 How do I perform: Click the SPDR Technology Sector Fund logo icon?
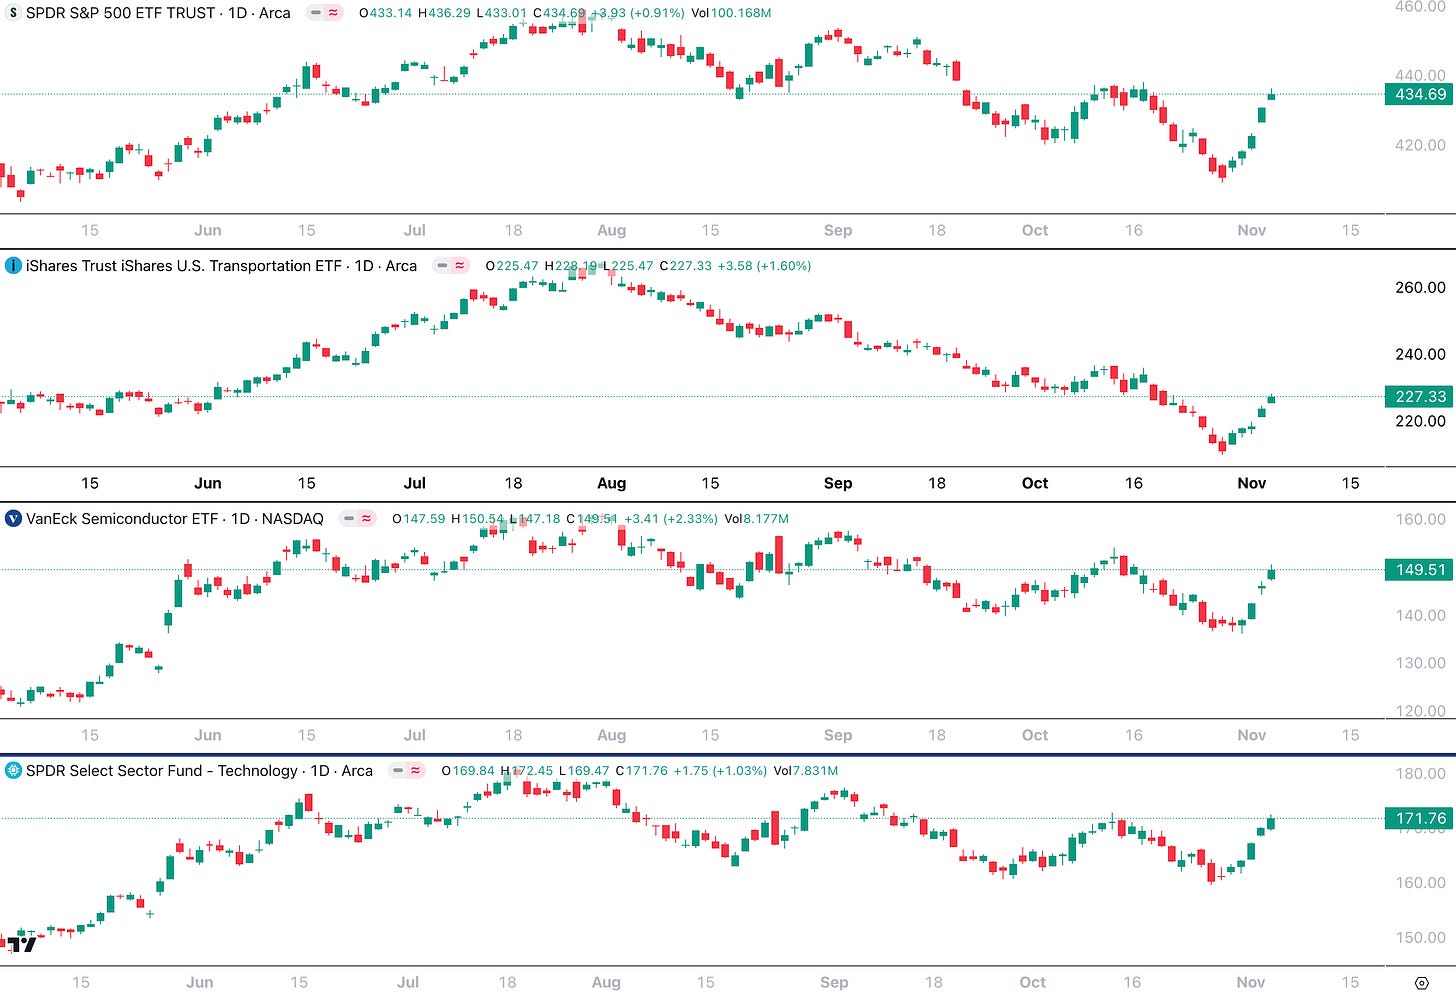click(x=13, y=771)
